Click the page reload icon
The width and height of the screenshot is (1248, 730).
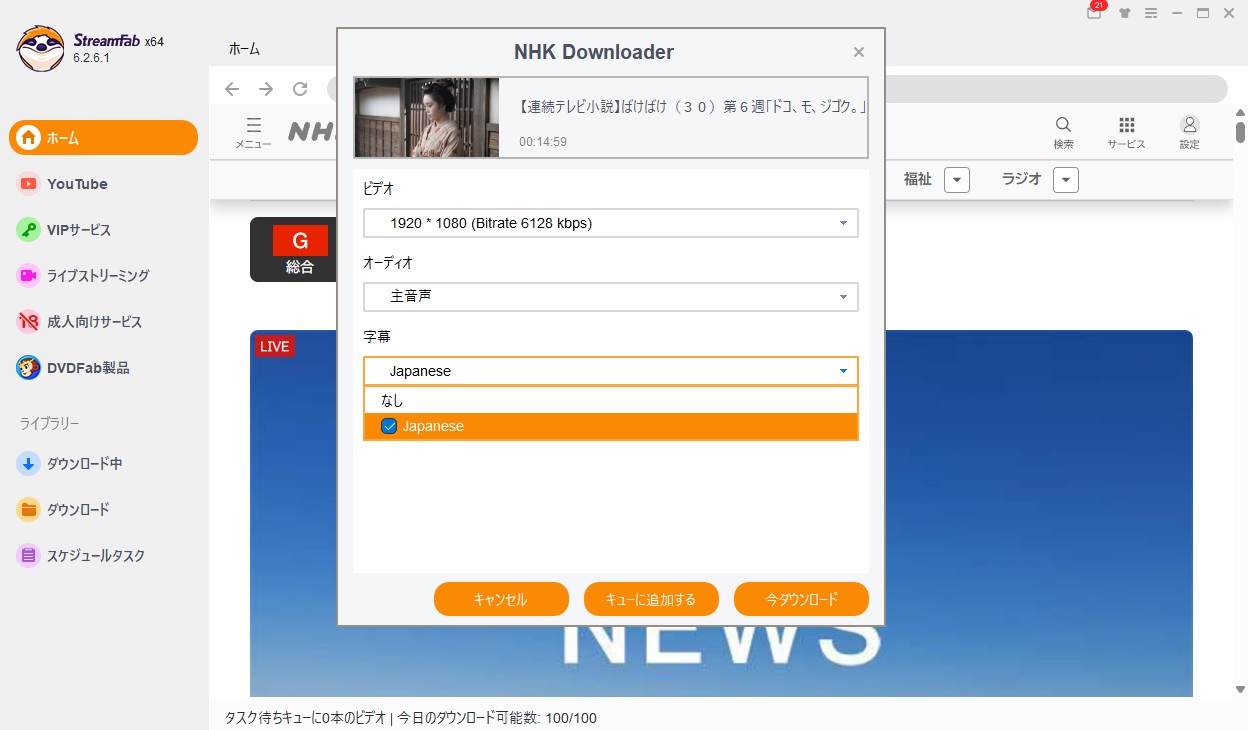pyautogui.click(x=300, y=89)
